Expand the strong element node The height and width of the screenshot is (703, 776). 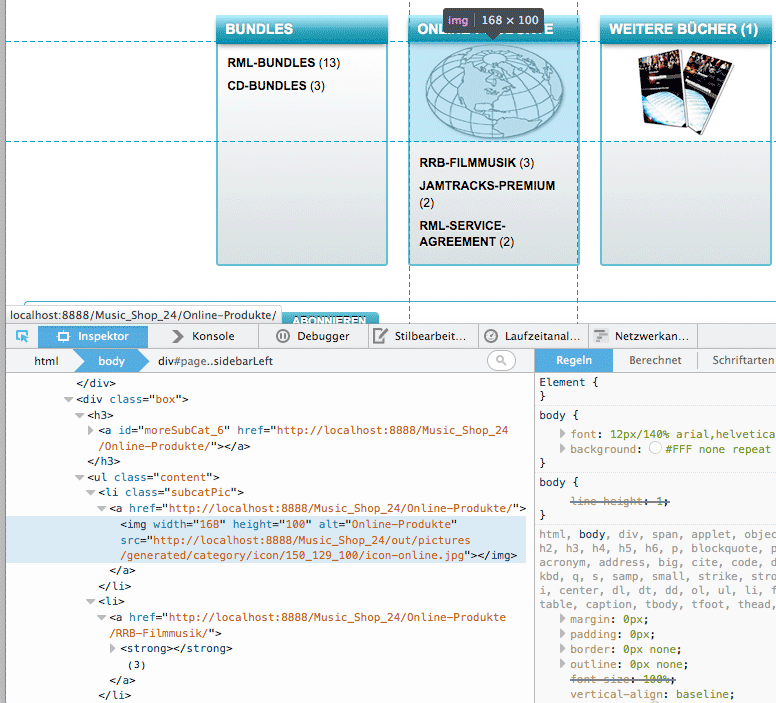point(113,649)
